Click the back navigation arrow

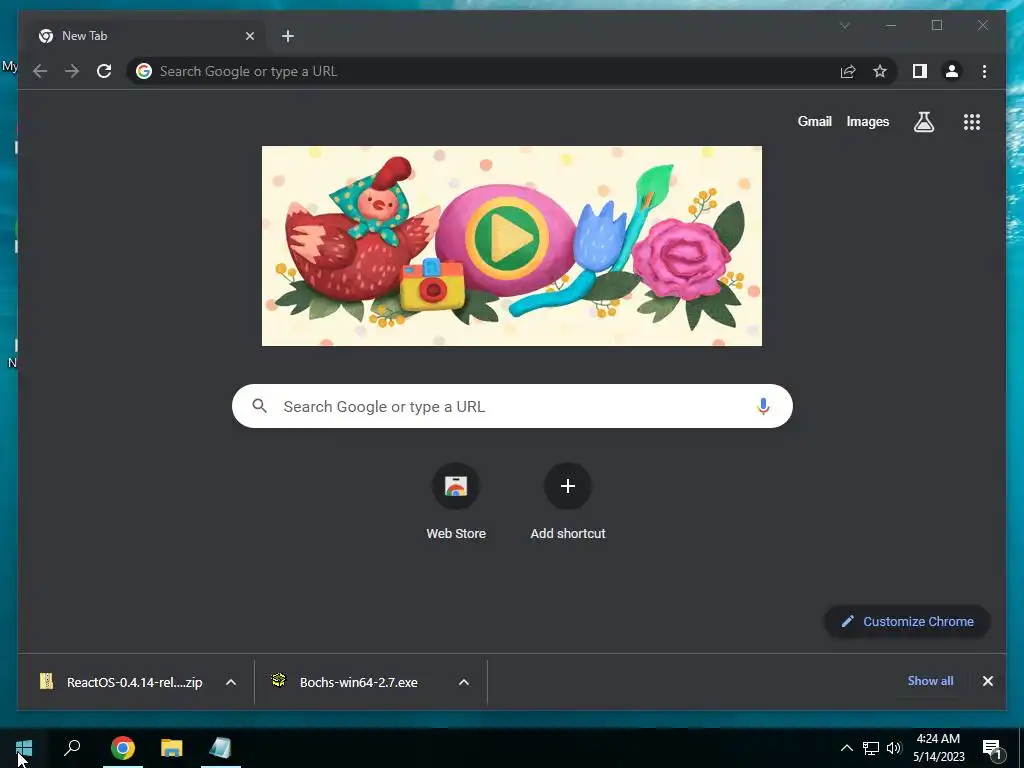click(x=40, y=71)
